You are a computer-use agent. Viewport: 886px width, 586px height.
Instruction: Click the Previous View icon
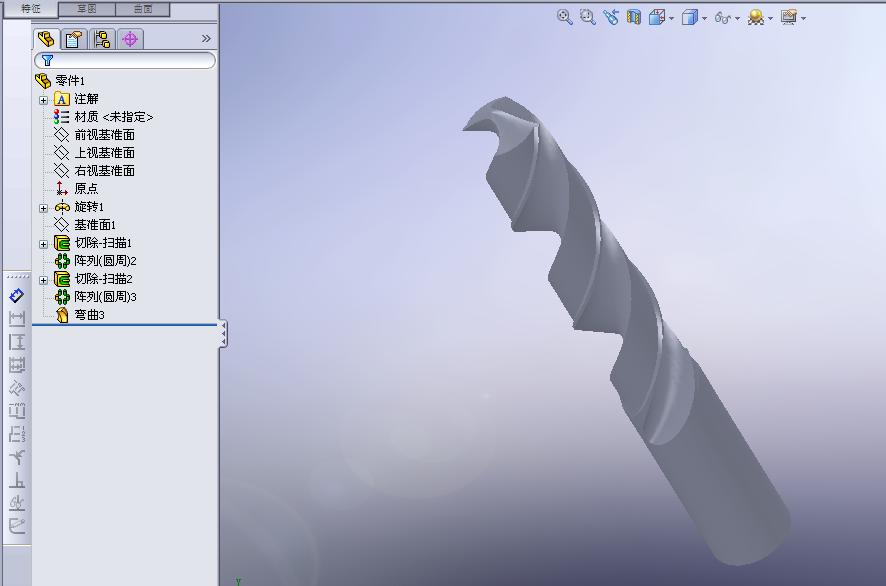click(611, 17)
